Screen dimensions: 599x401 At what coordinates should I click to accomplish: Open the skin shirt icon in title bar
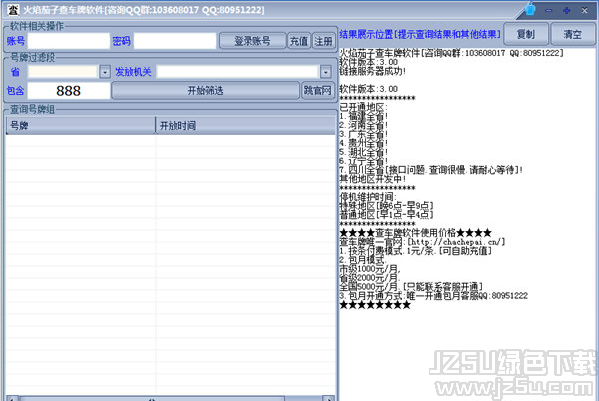tap(530, 9)
